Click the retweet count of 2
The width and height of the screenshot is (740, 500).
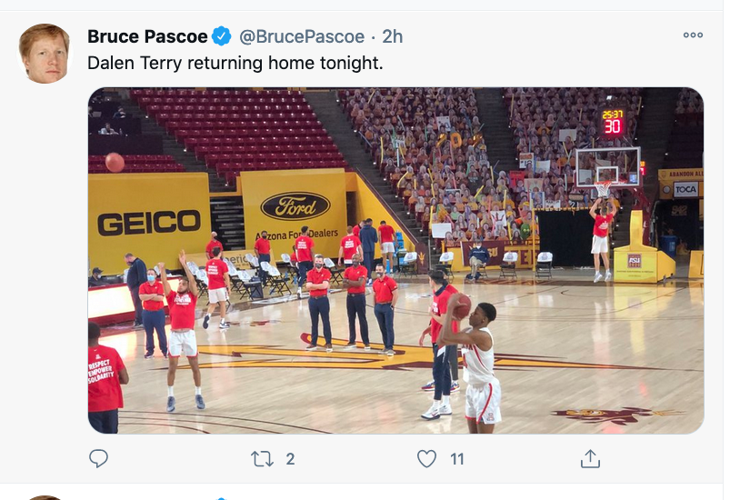(290, 459)
